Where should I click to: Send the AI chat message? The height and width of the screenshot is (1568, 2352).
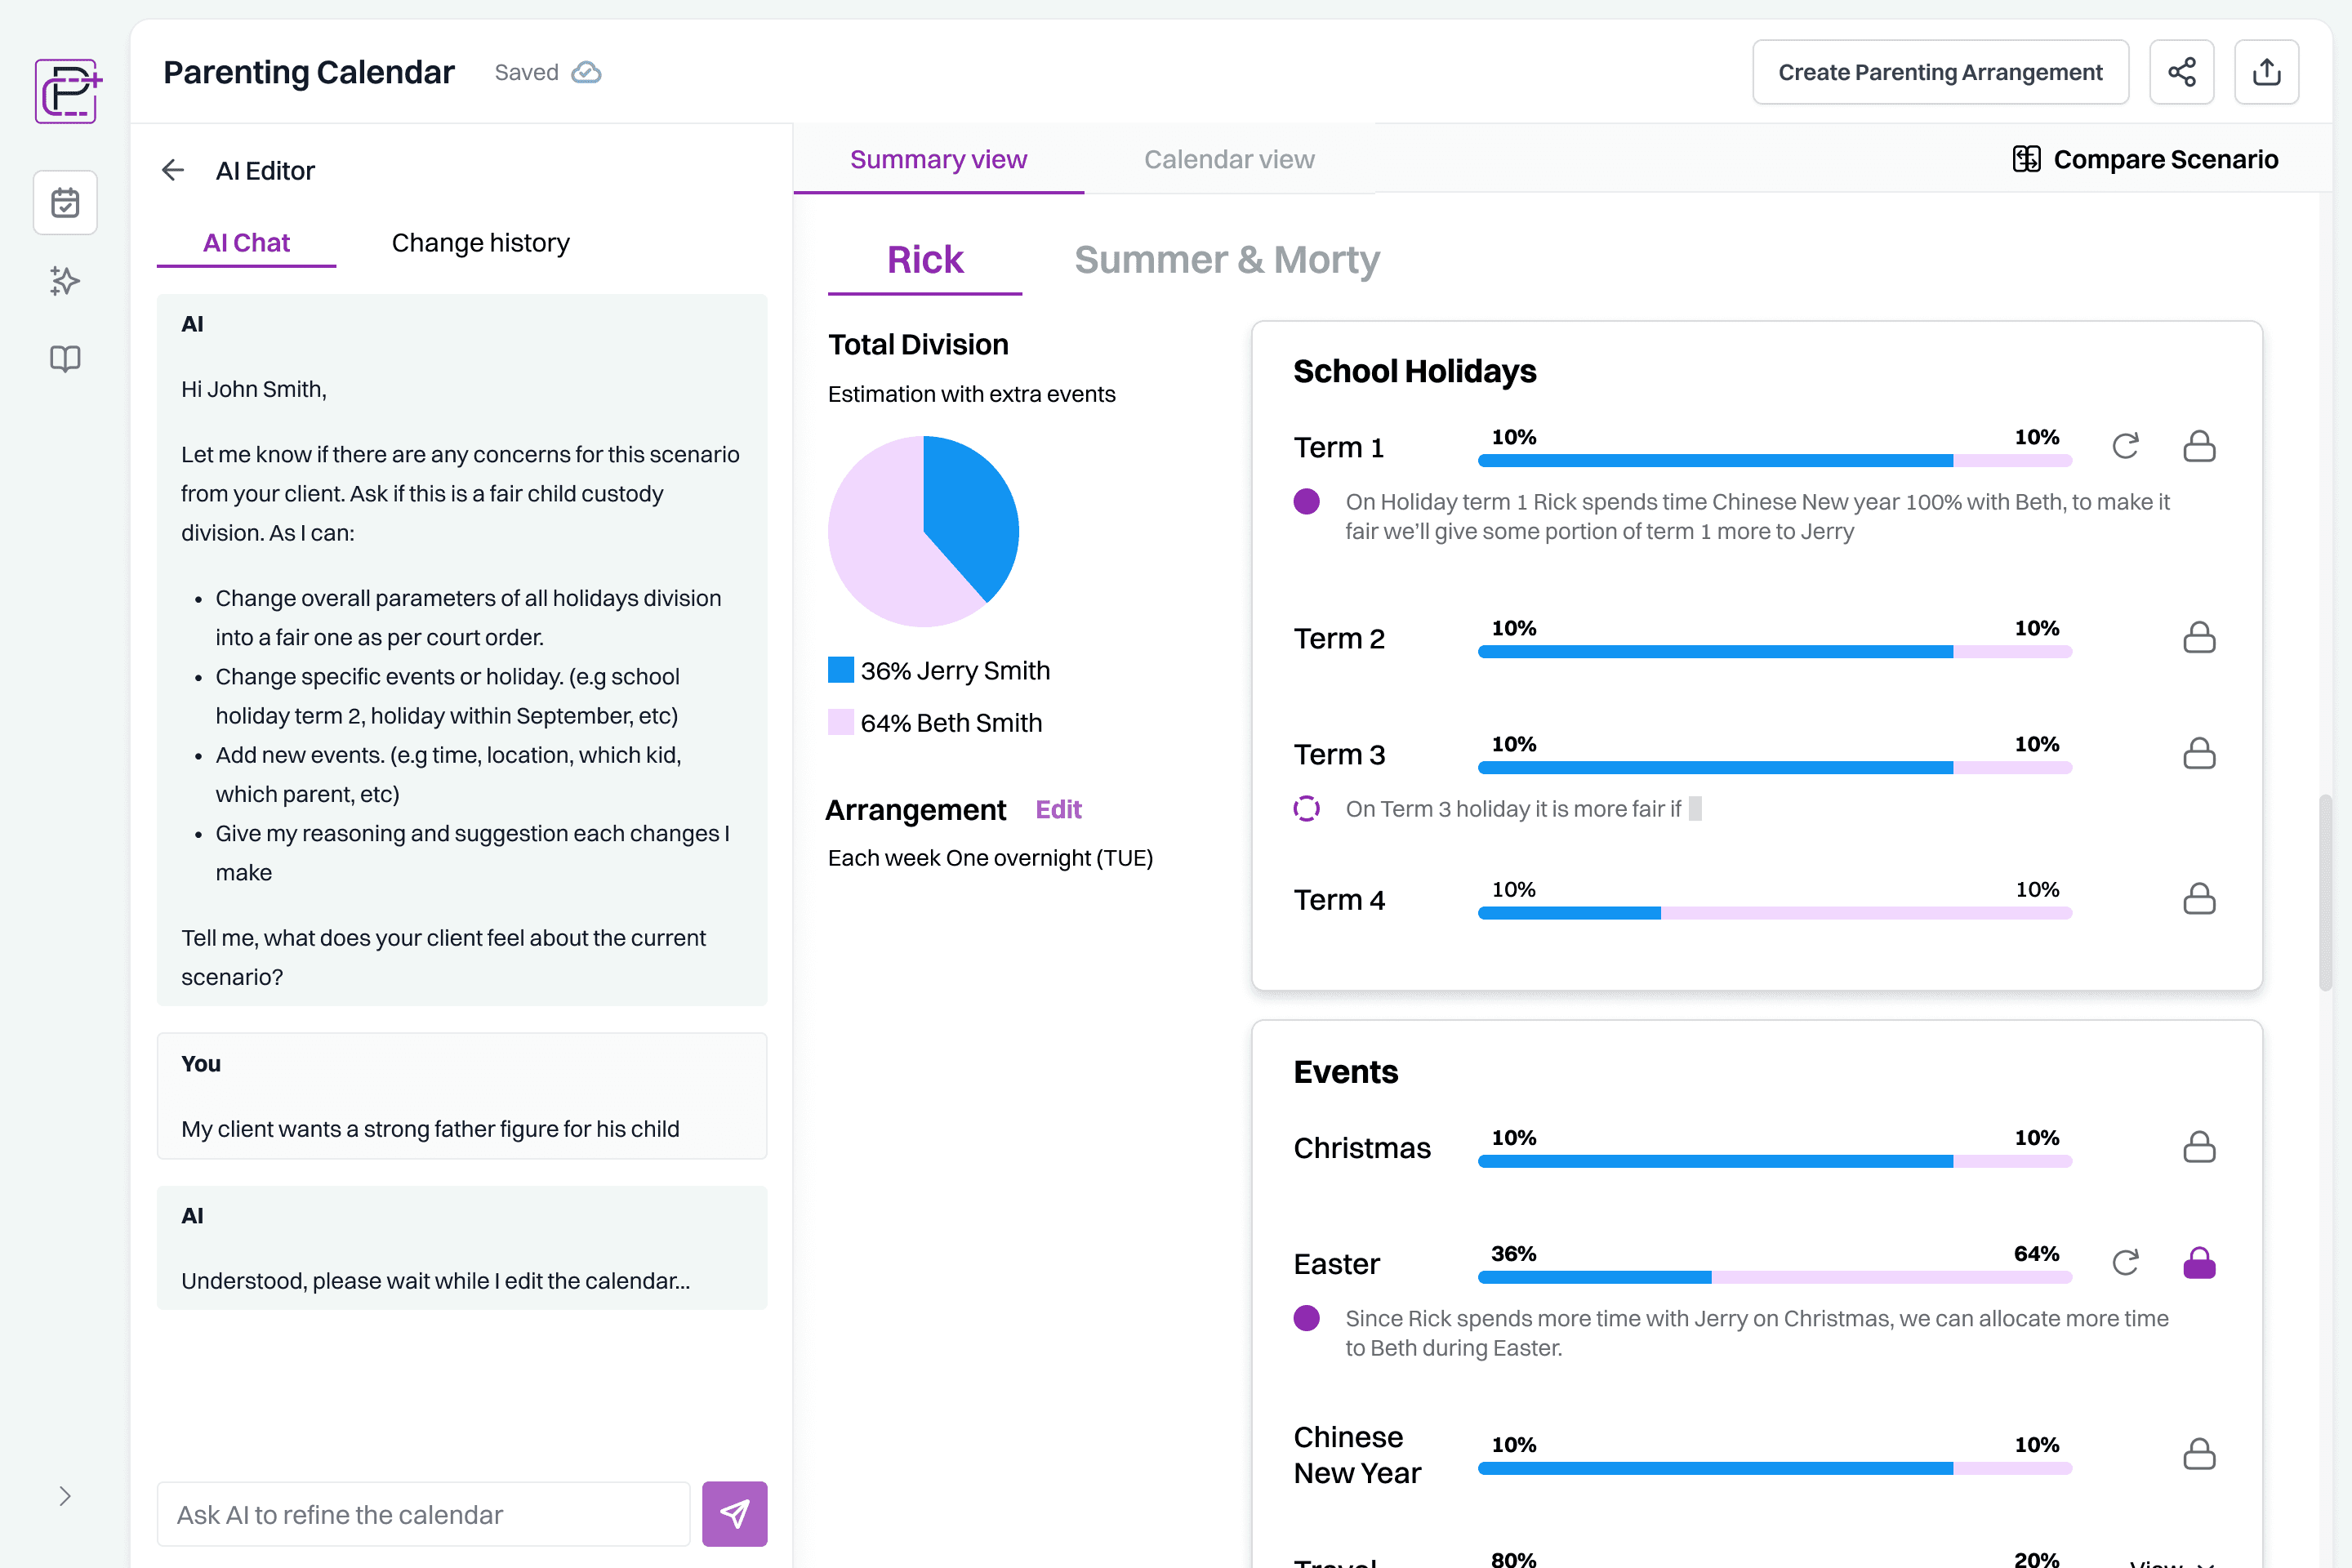pos(734,1513)
